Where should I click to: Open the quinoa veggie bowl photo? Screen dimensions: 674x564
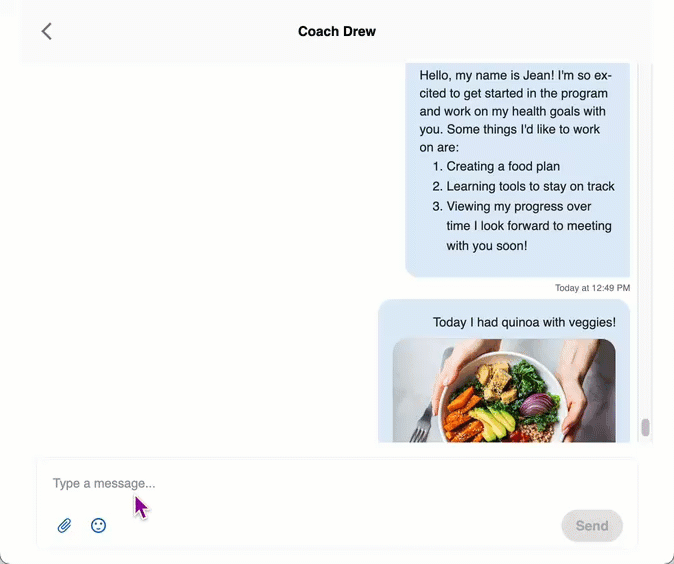pos(504,390)
